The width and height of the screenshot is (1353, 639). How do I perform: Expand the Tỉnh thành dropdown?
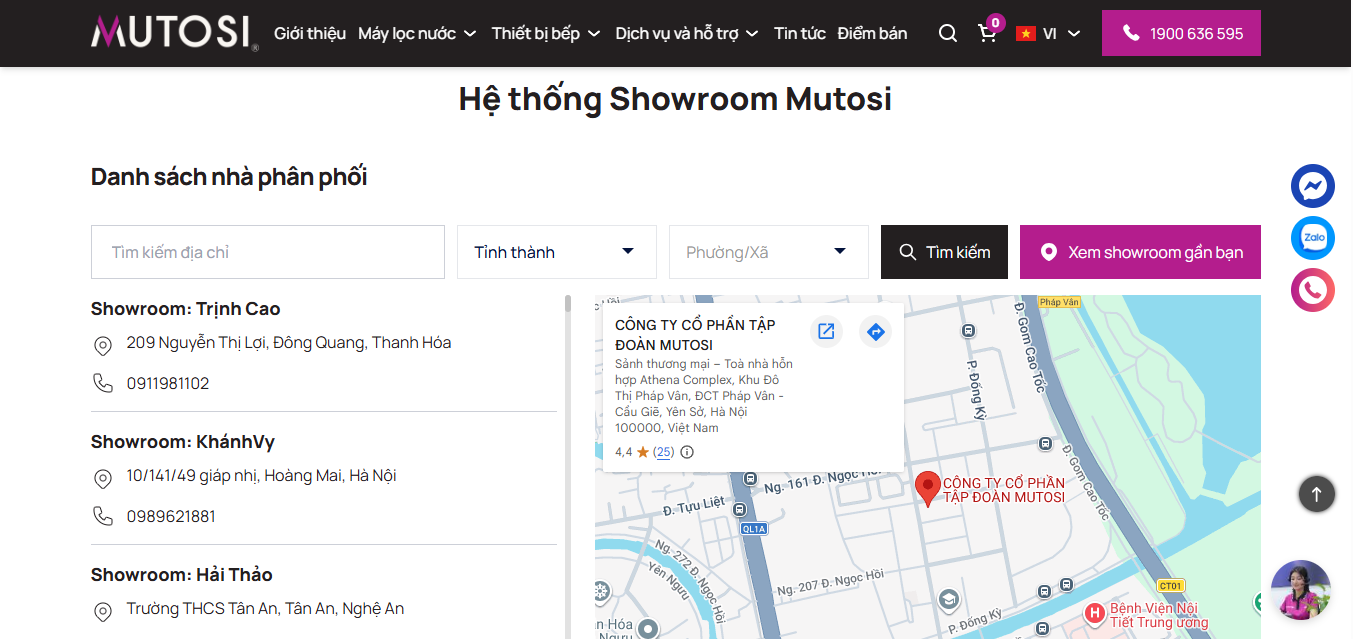[557, 252]
